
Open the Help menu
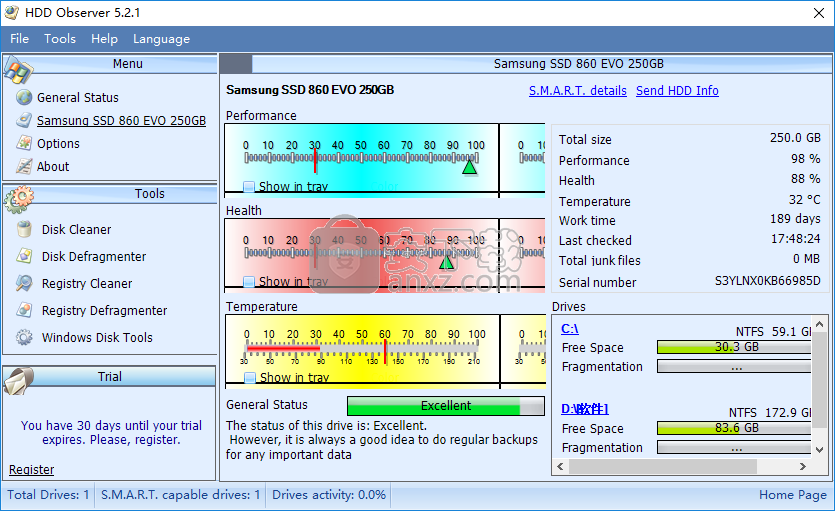(104, 39)
